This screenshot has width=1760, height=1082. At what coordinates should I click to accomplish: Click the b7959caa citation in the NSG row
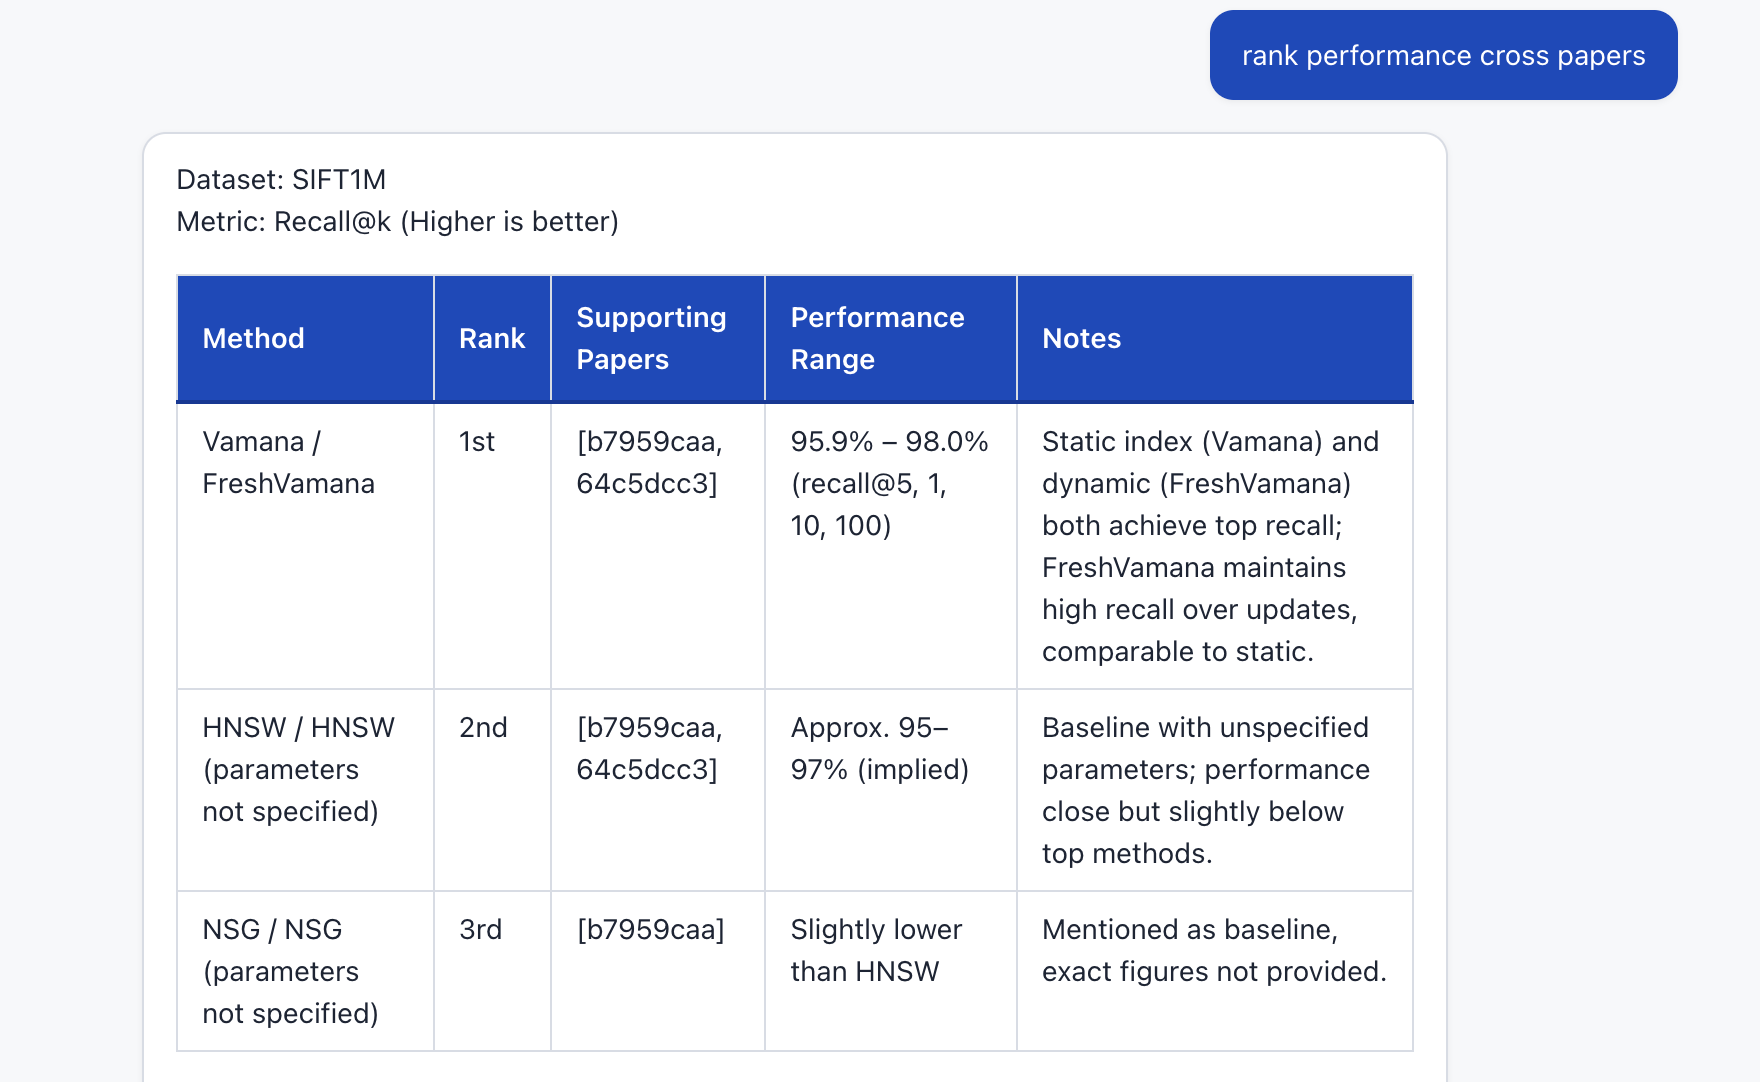pos(651,930)
